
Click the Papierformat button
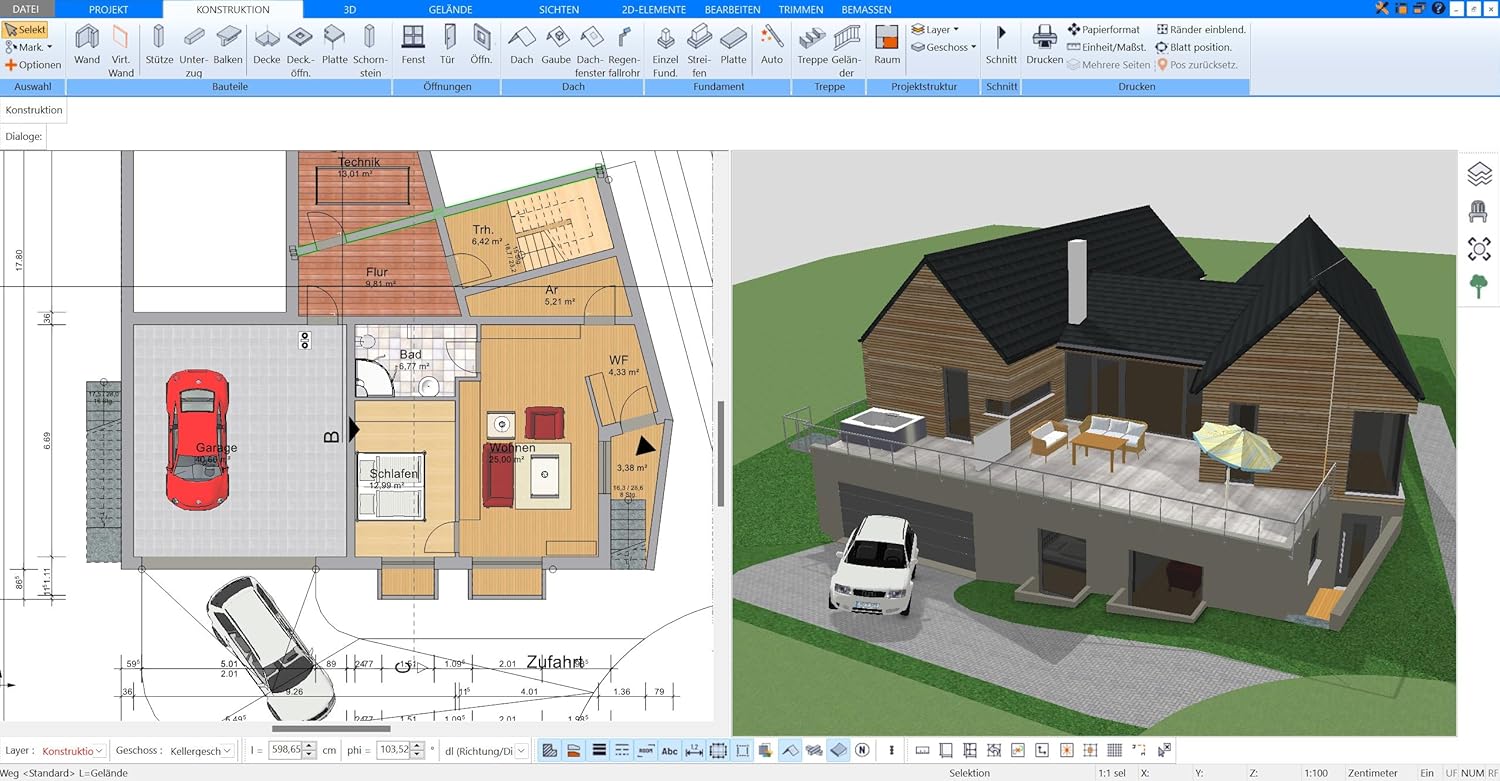coord(1104,30)
